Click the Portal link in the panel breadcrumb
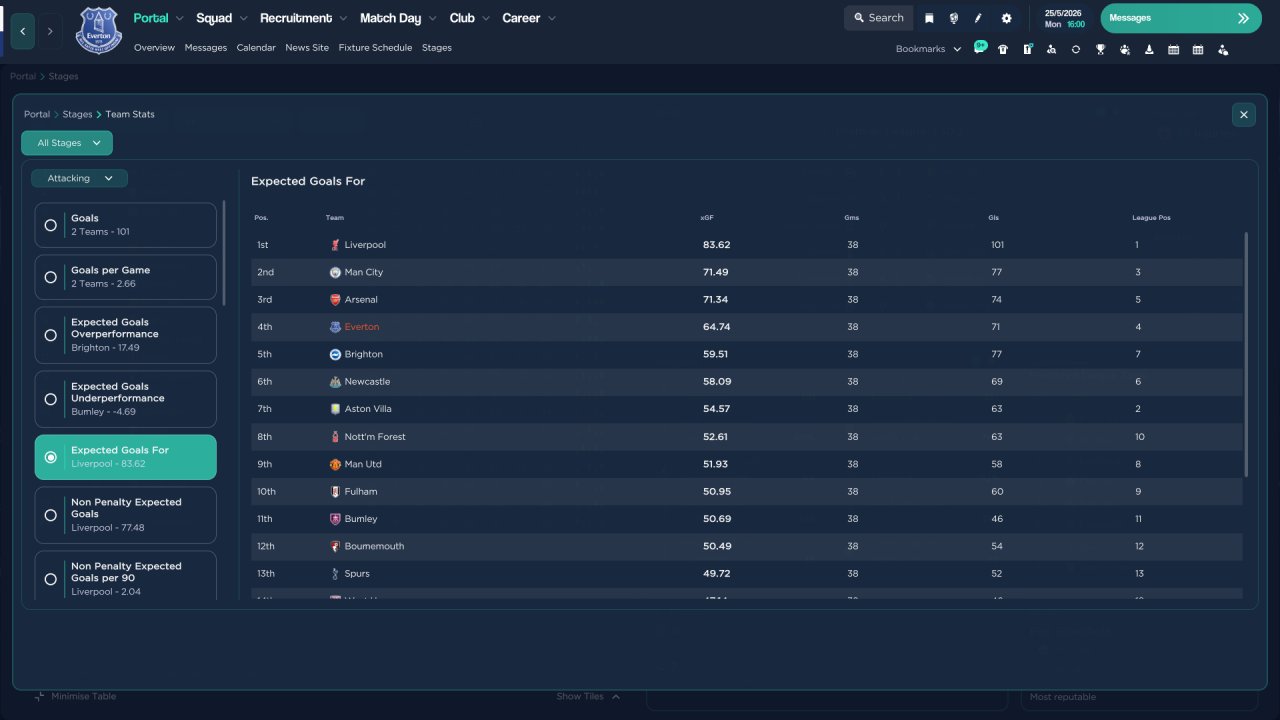Image resolution: width=1280 pixels, height=720 pixels. click(x=37, y=115)
